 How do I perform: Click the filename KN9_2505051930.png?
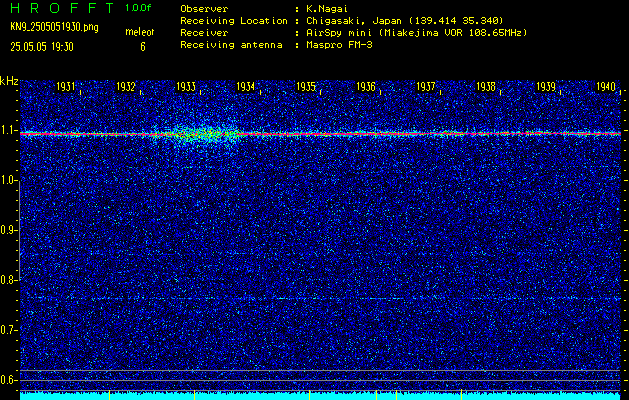[x=54, y=27]
